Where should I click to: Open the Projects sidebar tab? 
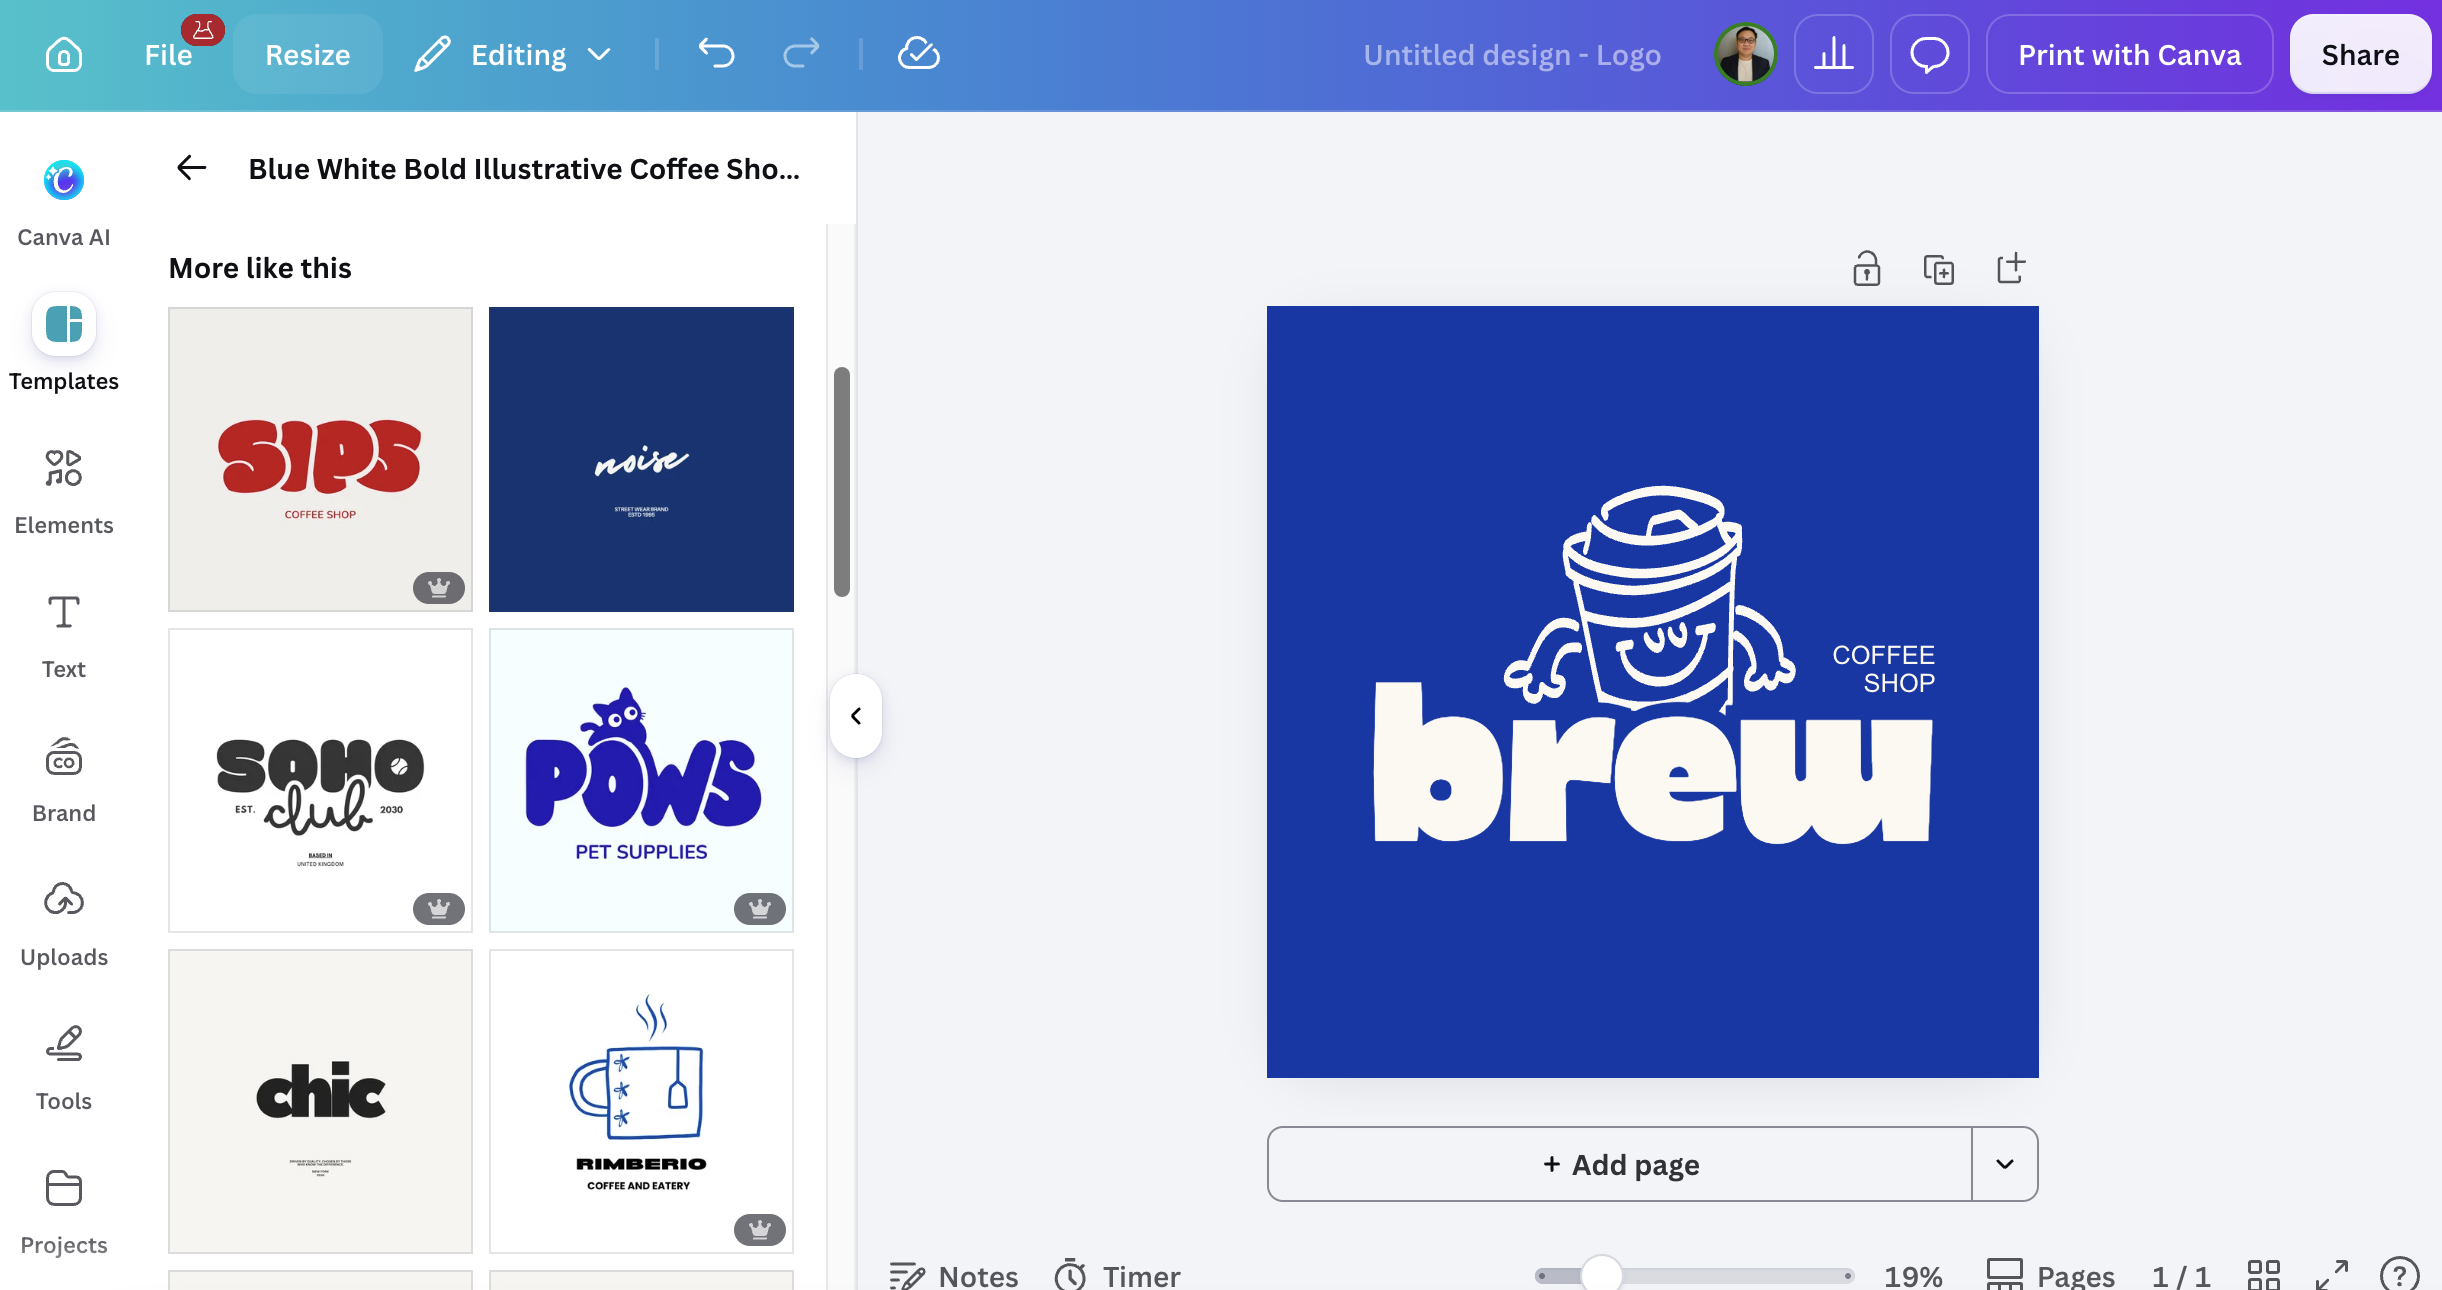[x=64, y=1210]
